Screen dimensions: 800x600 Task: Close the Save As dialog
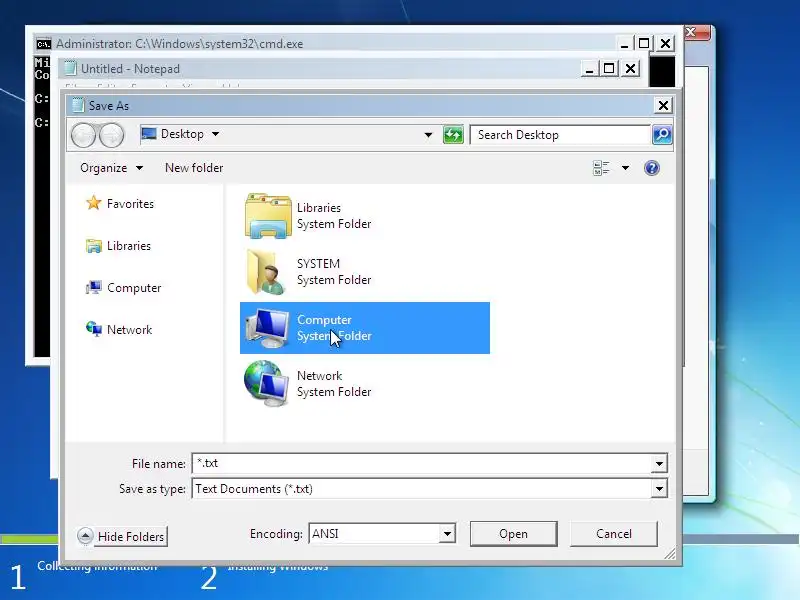[x=663, y=105]
